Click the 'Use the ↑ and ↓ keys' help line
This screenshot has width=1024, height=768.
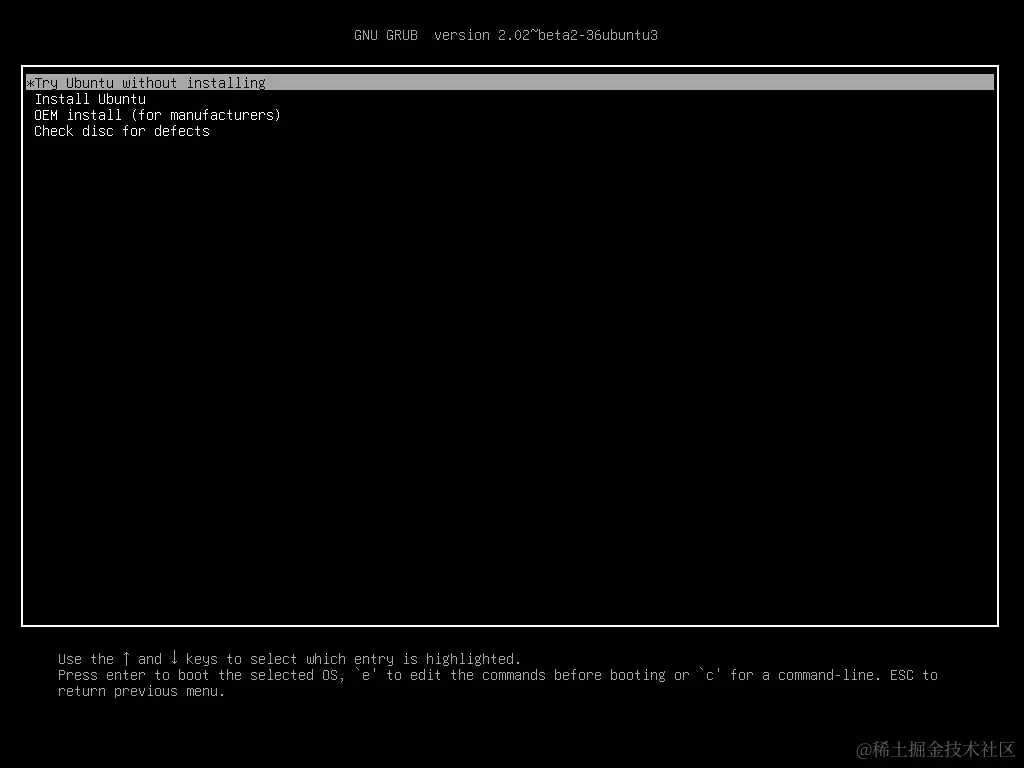click(x=289, y=658)
